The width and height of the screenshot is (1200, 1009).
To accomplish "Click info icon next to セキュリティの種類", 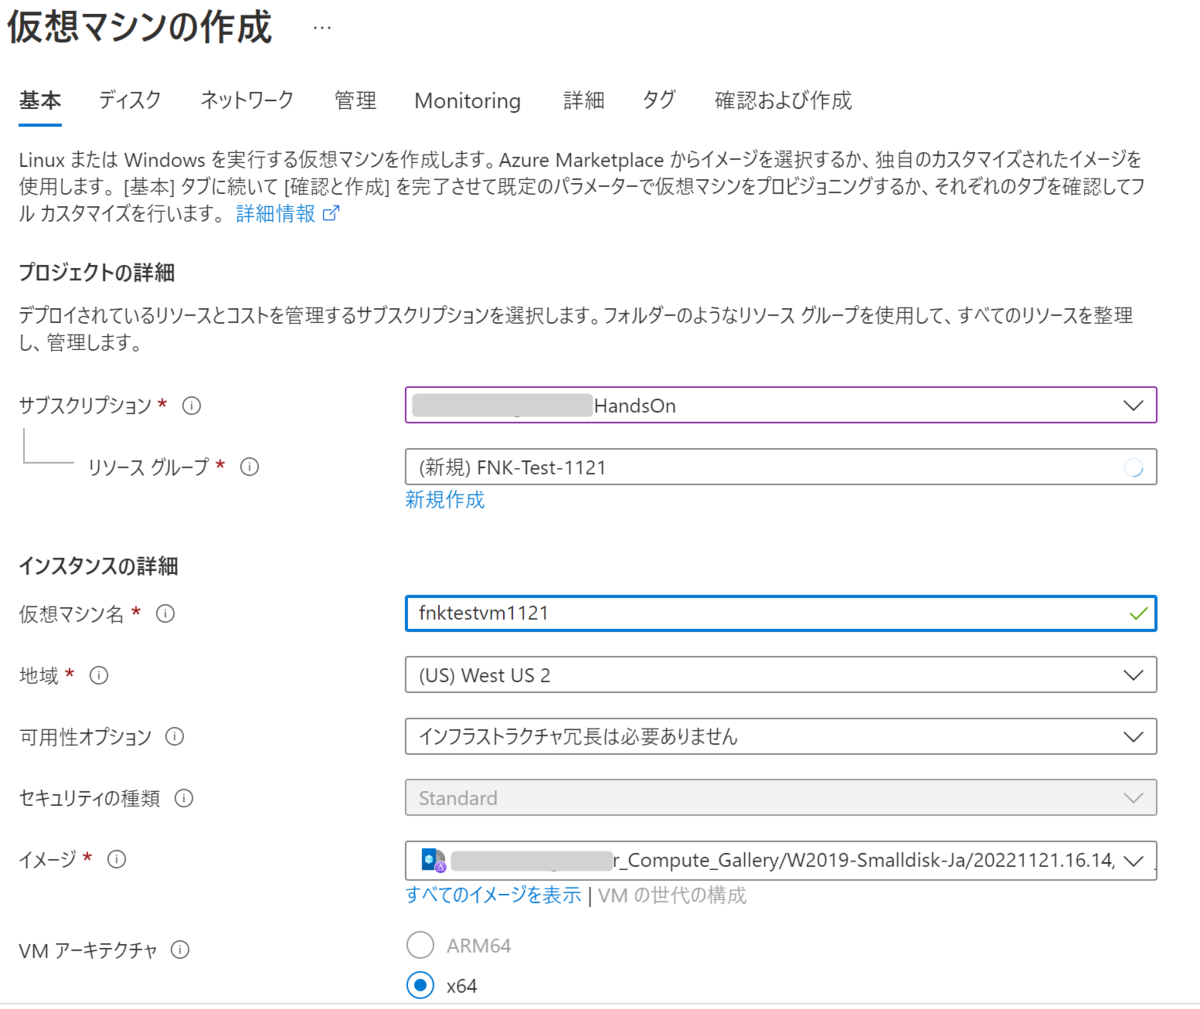I will [184, 798].
